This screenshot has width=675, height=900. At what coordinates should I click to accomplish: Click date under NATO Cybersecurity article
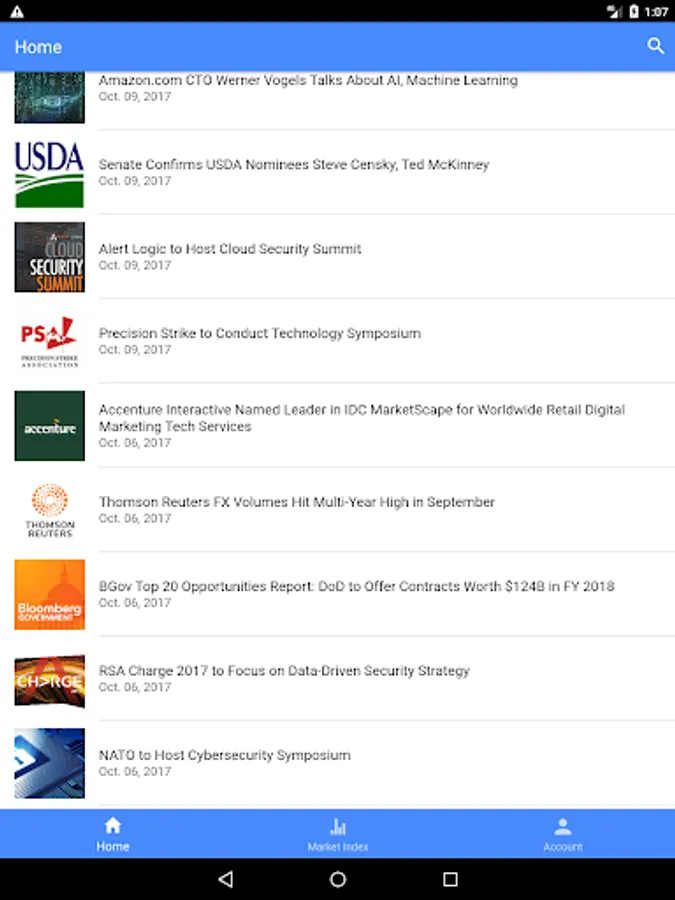coord(135,771)
